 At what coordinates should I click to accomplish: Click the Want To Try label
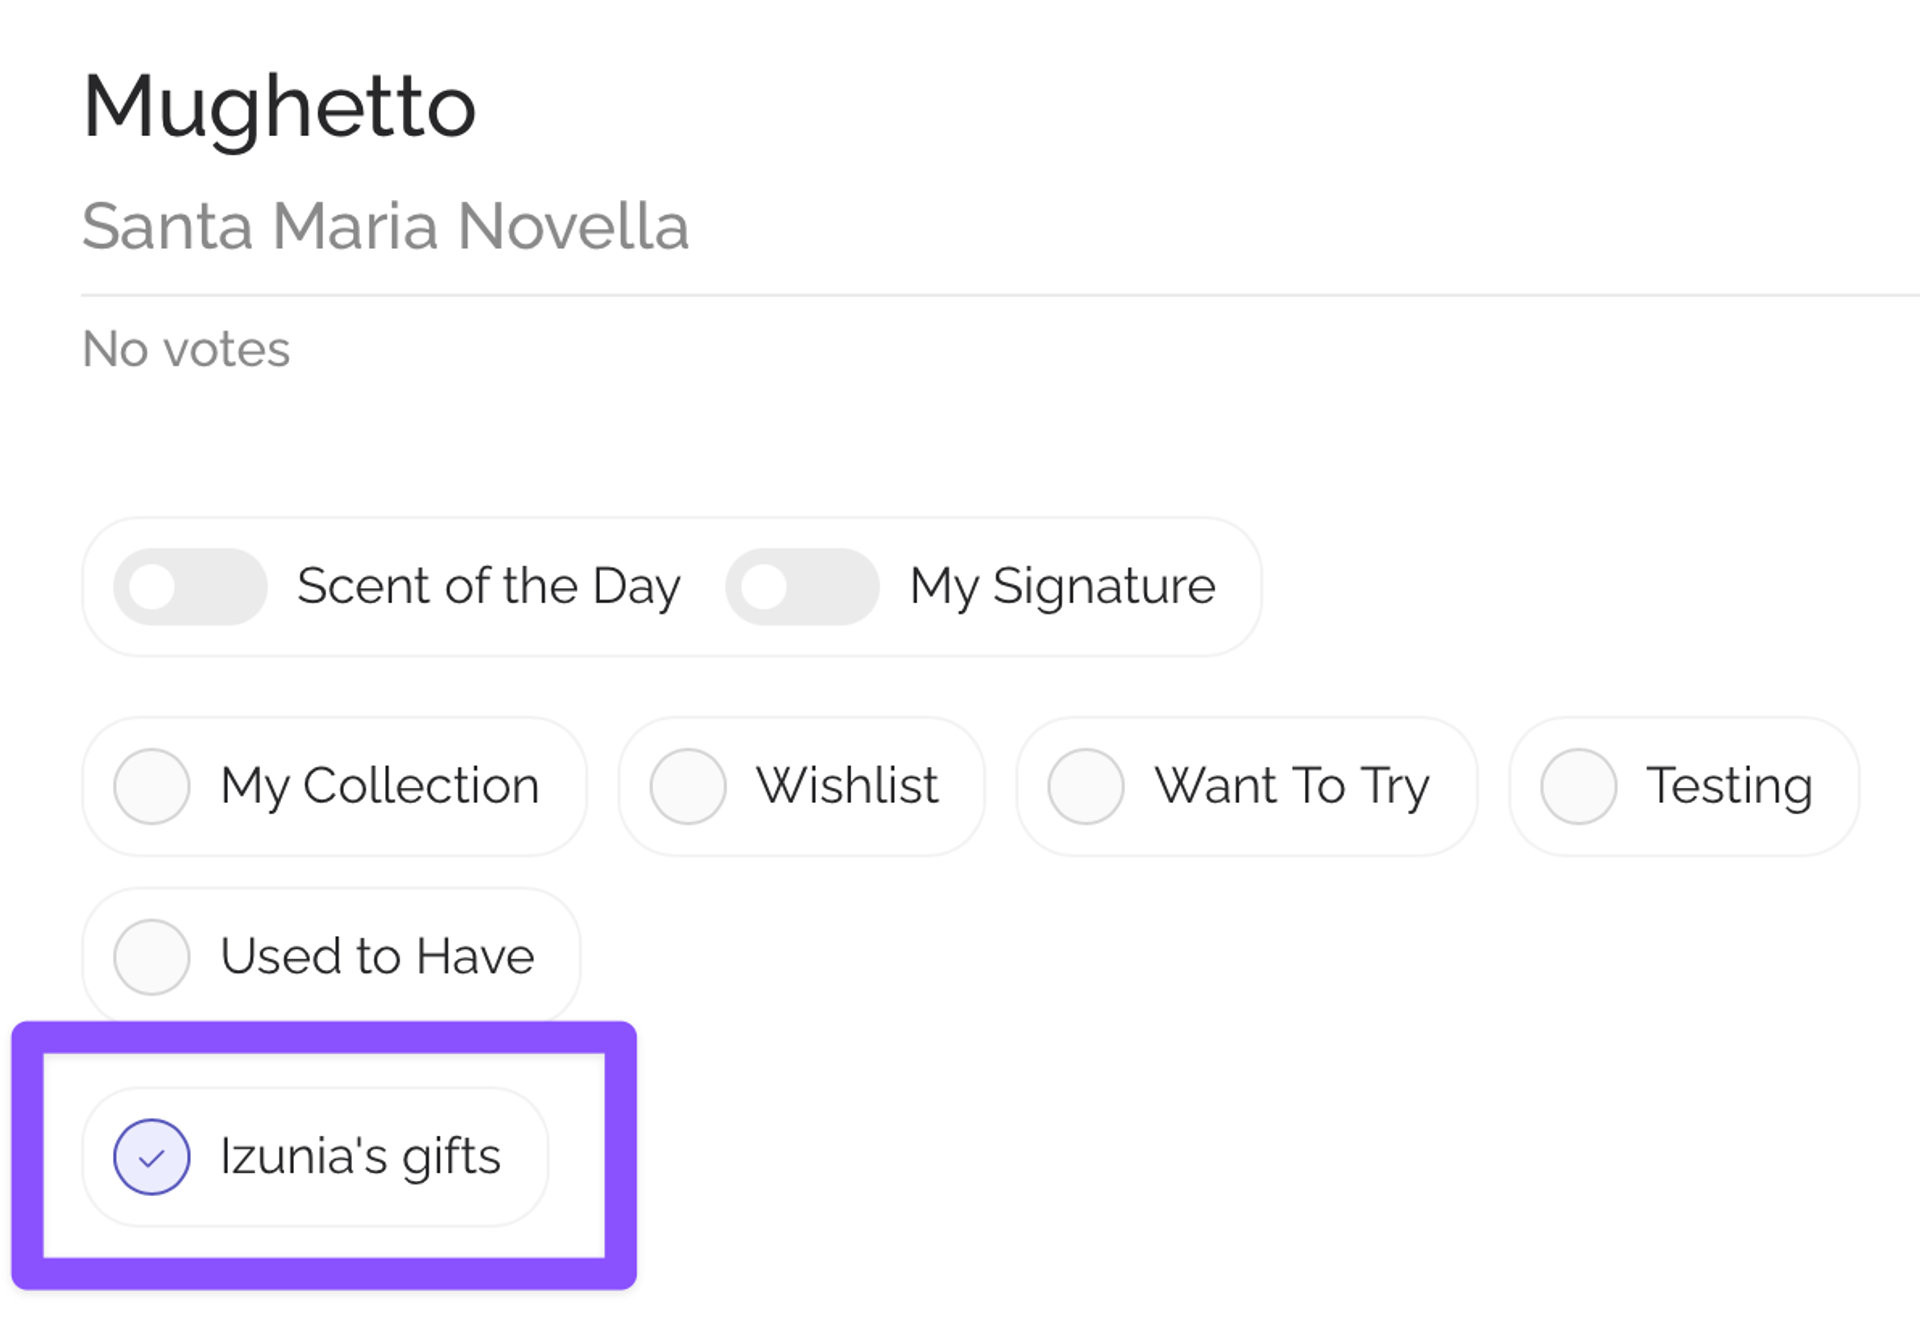pyautogui.click(x=1292, y=786)
